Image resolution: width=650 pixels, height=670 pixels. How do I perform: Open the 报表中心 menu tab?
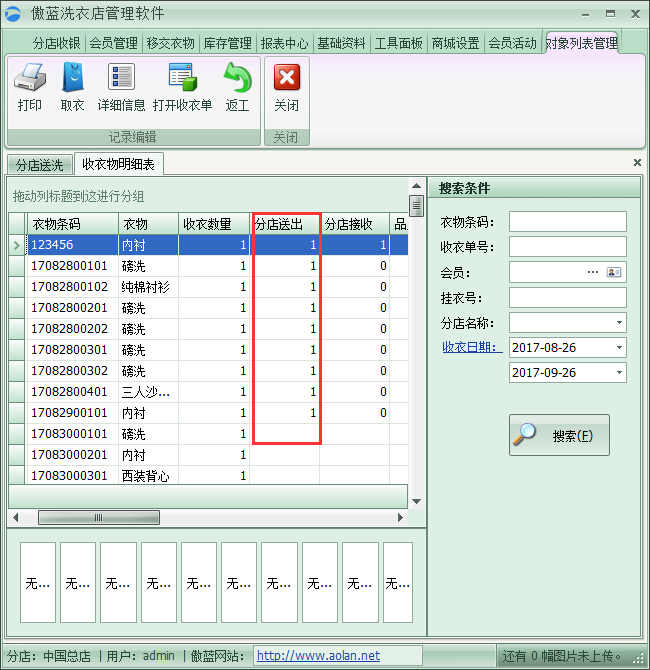click(x=284, y=43)
